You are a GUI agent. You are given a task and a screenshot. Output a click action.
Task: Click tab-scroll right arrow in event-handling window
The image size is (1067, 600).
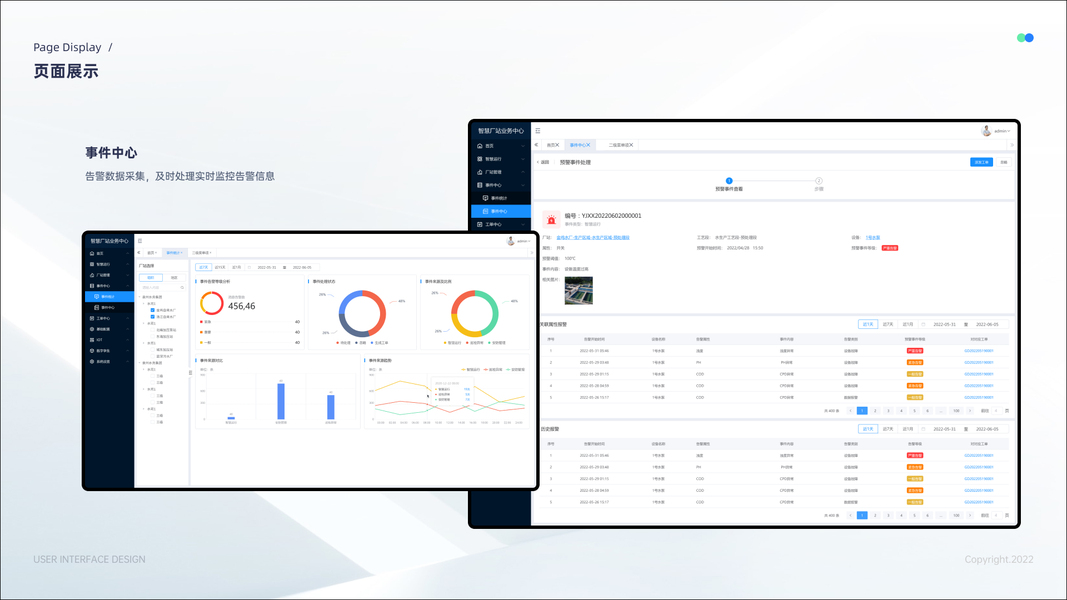pos(1012,145)
